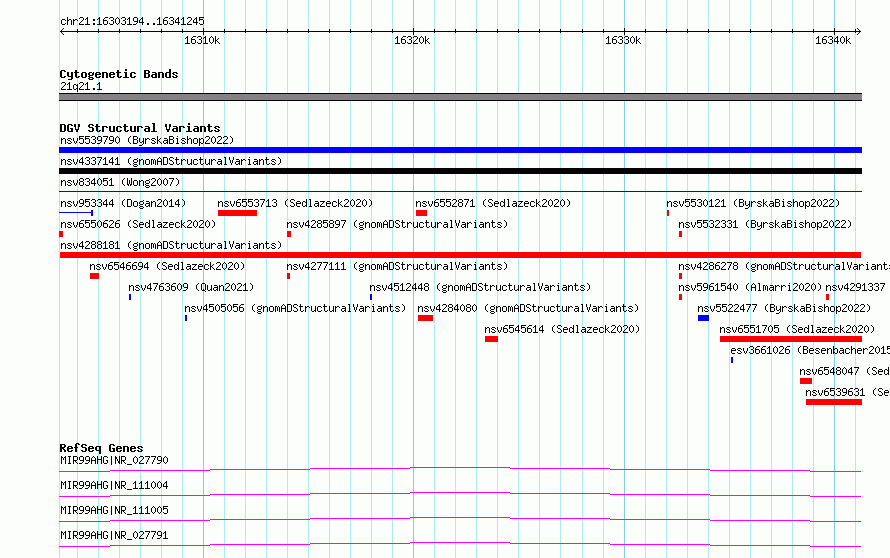Image resolution: width=890 pixels, height=558 pixels.
Task: Click nsv5961540 (Almarri2020) label
Action: (750, 287)
